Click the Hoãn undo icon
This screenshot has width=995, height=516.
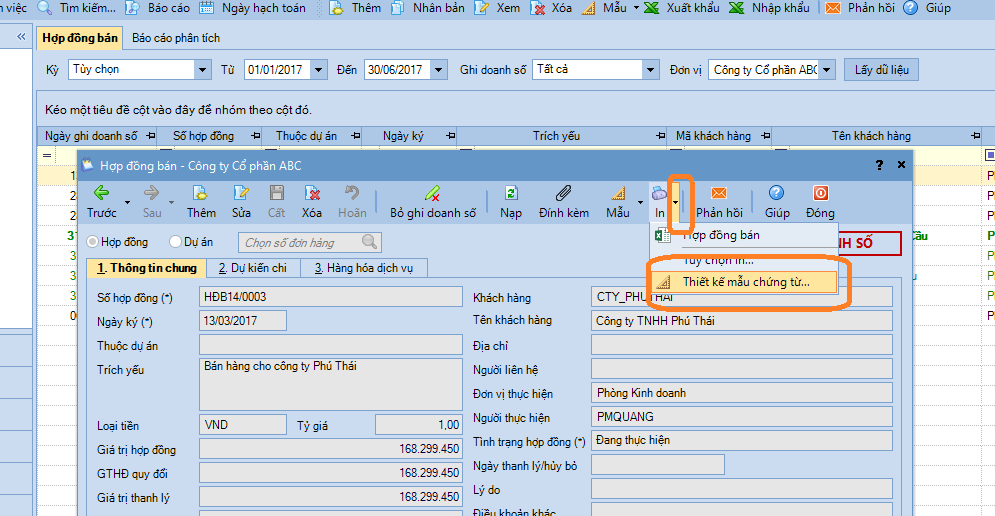(352, 193)
